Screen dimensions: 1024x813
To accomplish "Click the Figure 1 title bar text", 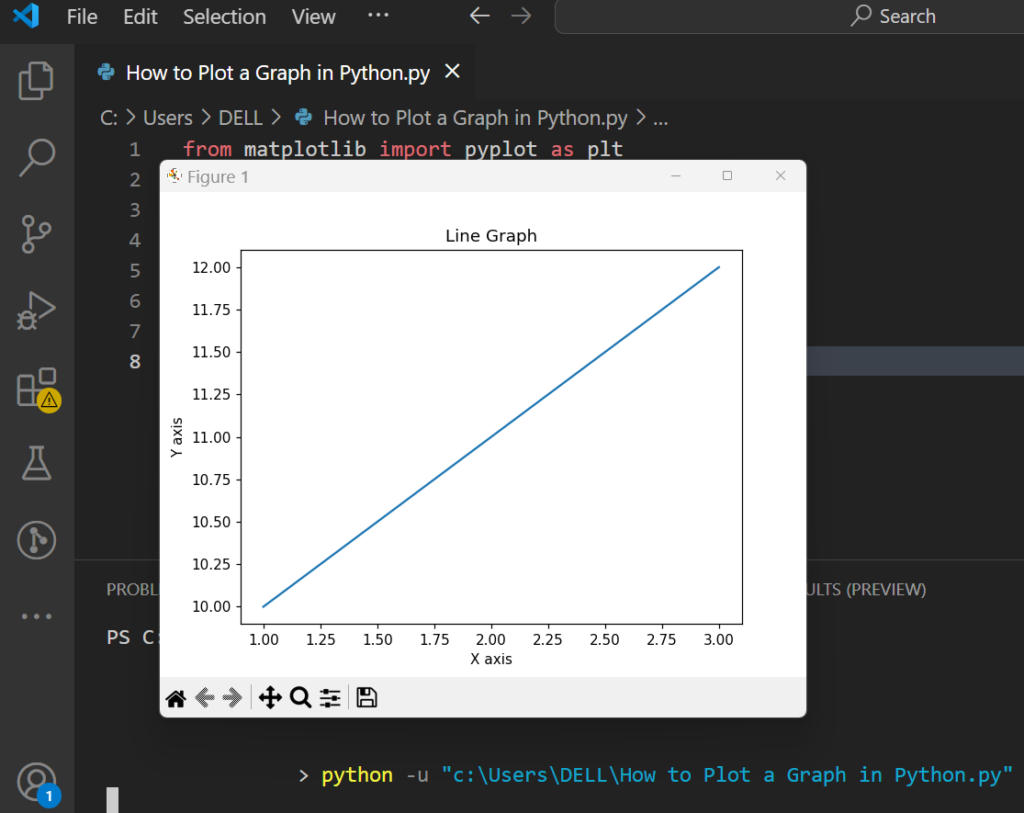I will [217, 177].
